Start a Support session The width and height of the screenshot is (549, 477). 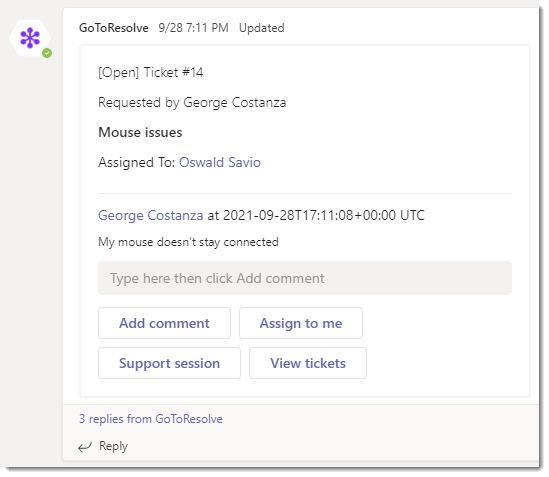169,363
